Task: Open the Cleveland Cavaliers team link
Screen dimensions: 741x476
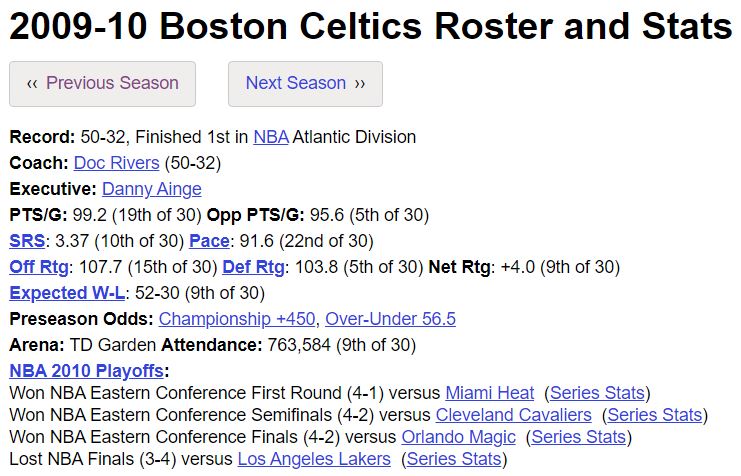Action: tap(513, 415)
